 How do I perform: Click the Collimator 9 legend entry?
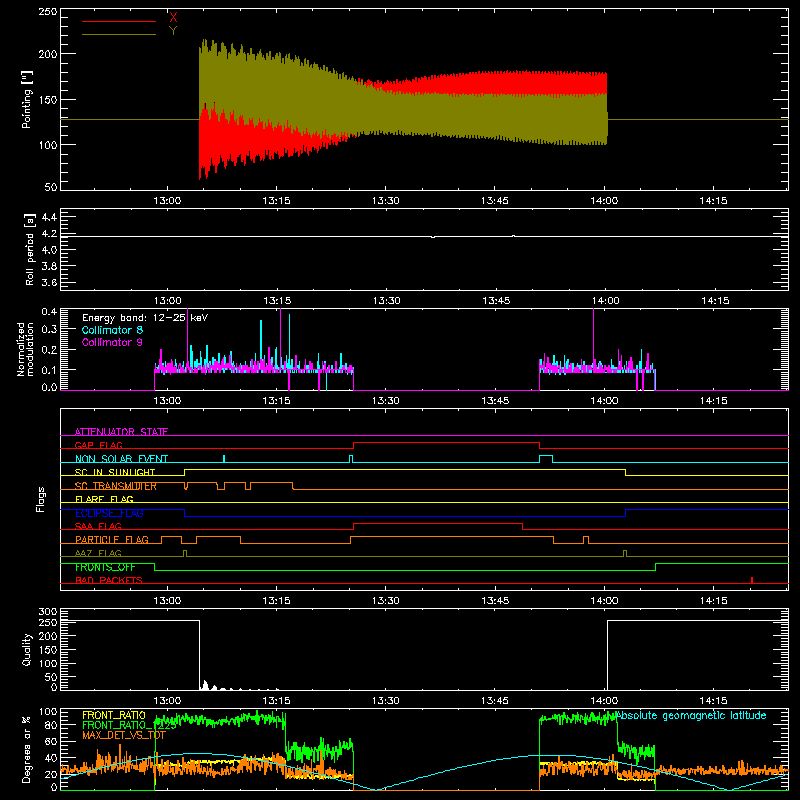click(x=112, y=342)
